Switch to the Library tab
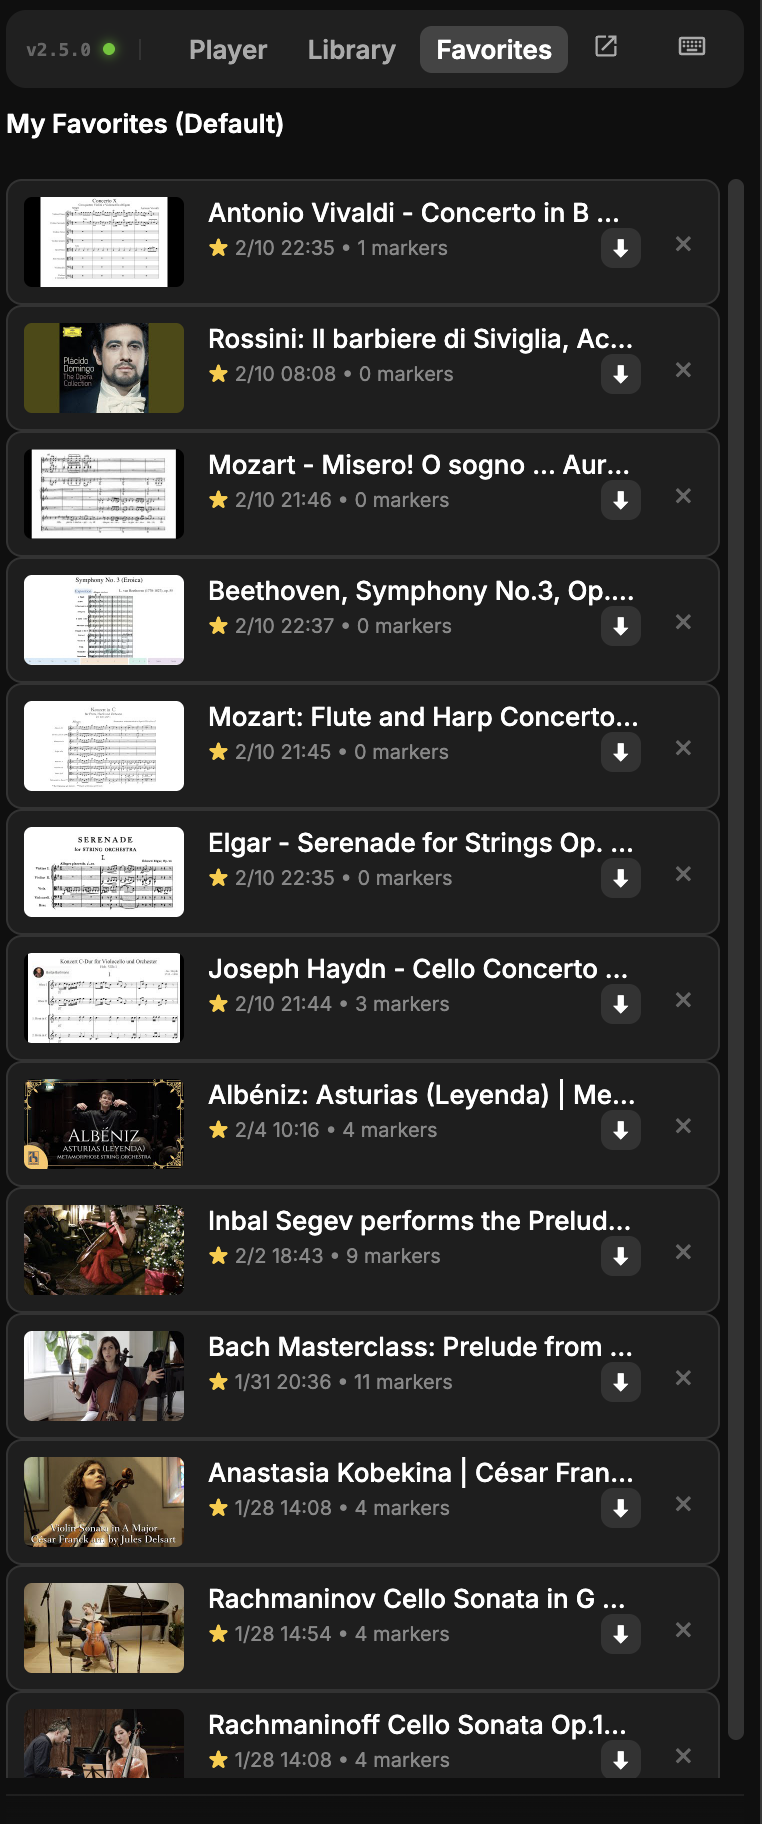 (351, 50)
